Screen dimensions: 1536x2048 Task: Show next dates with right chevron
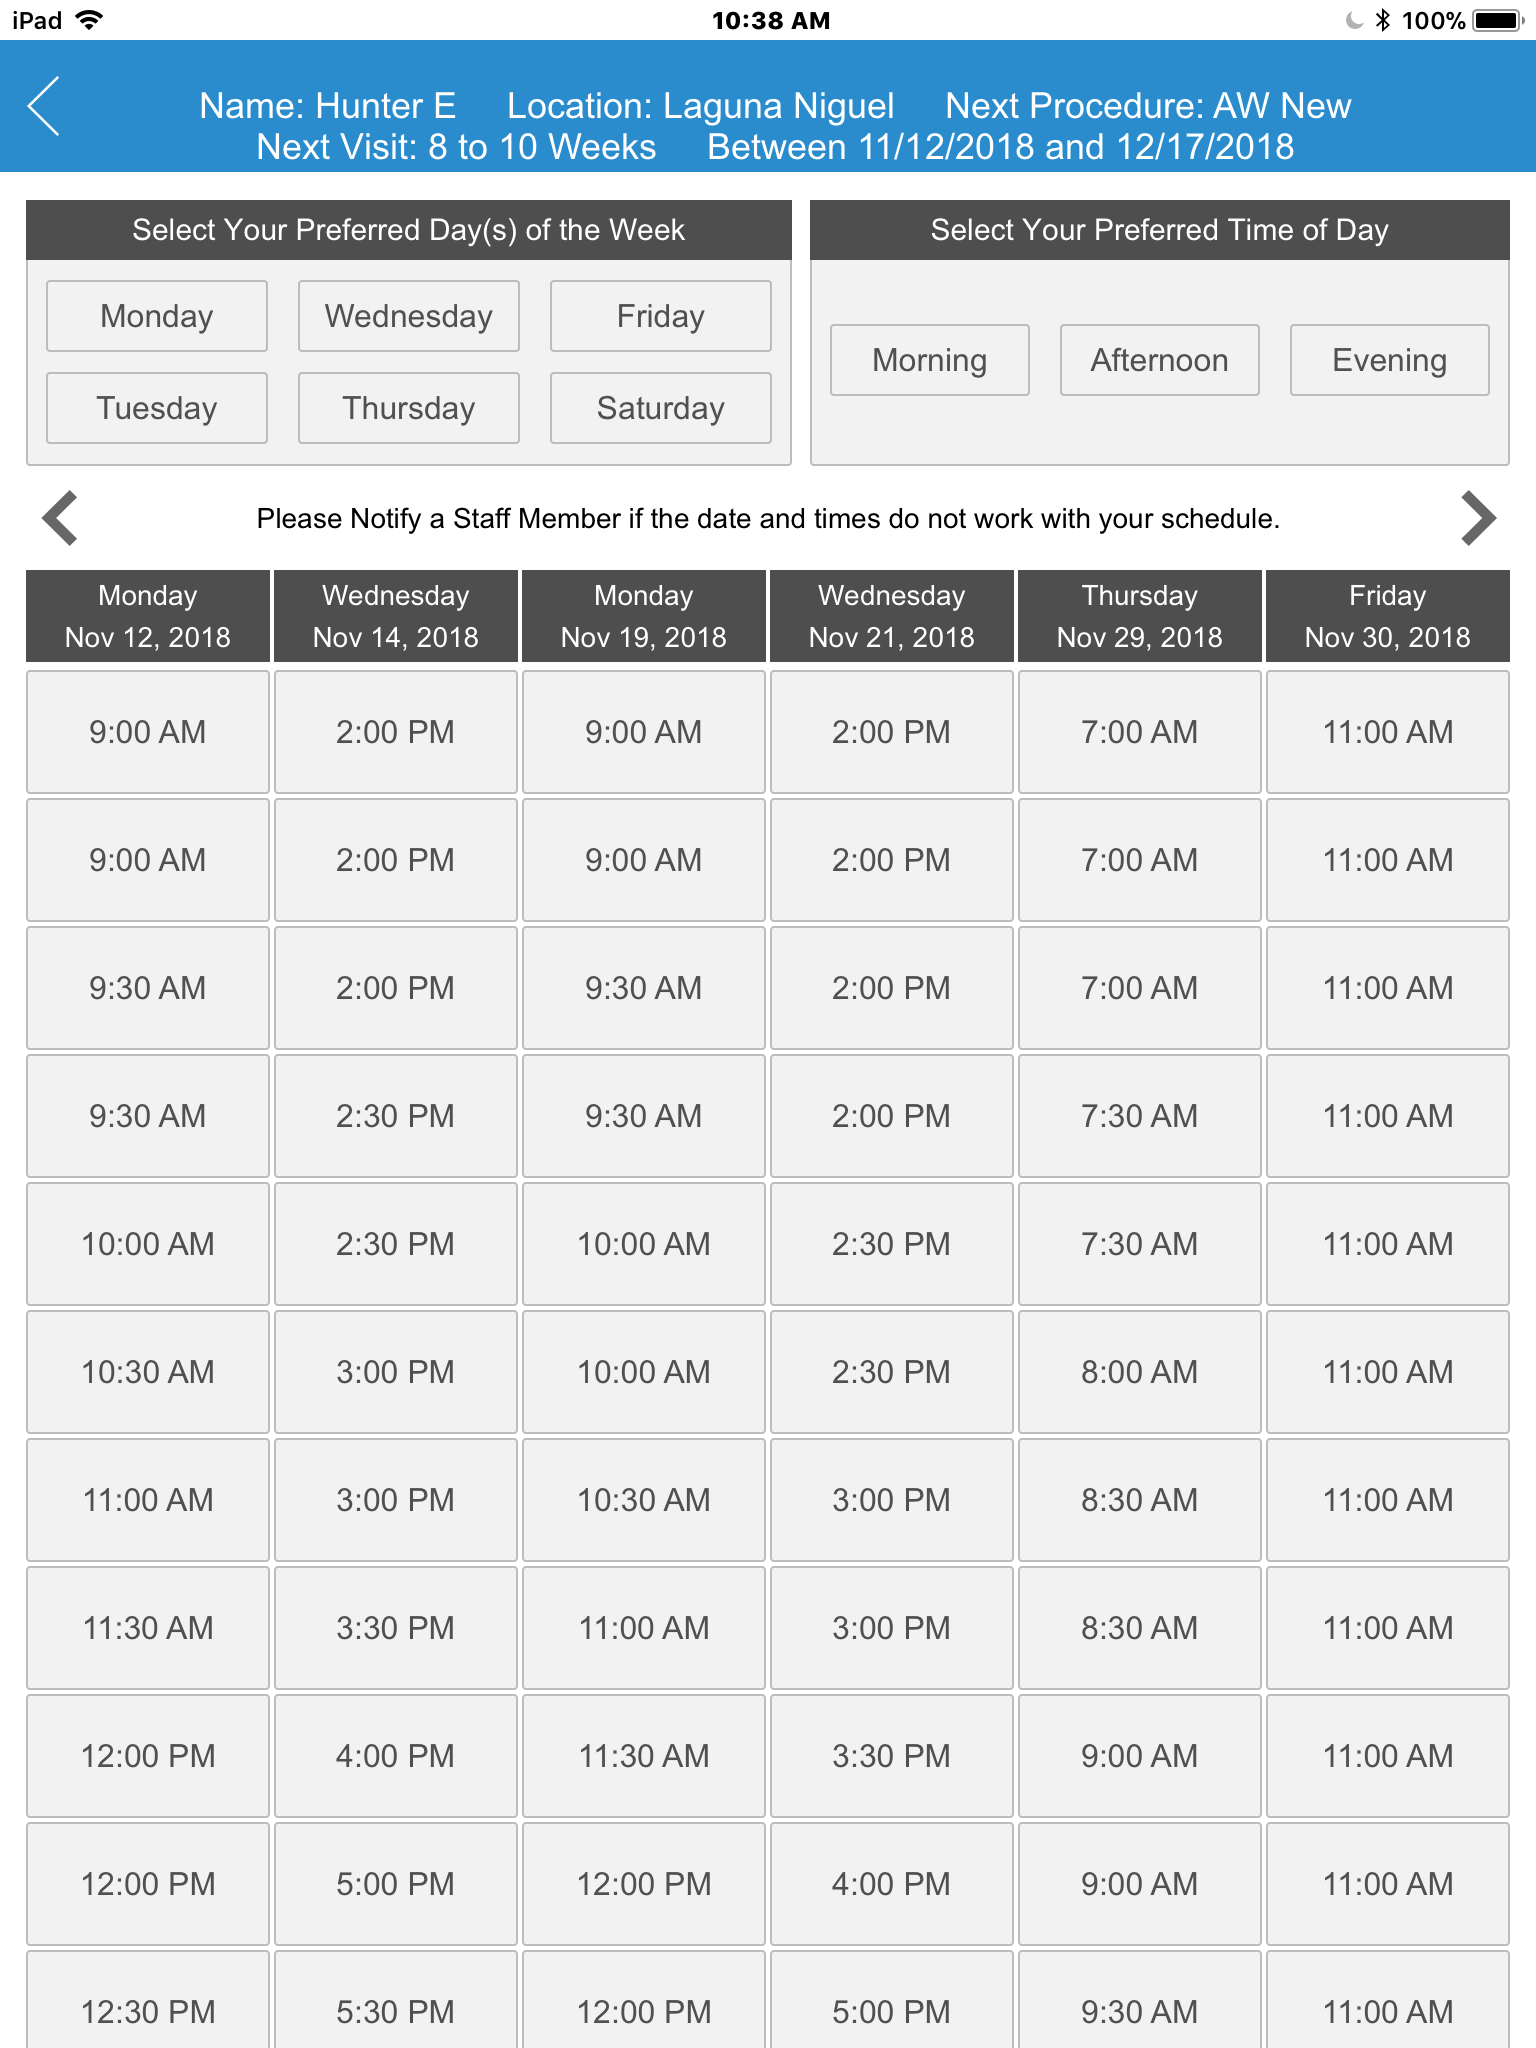pyautogui.click(x=1478, y=518)
